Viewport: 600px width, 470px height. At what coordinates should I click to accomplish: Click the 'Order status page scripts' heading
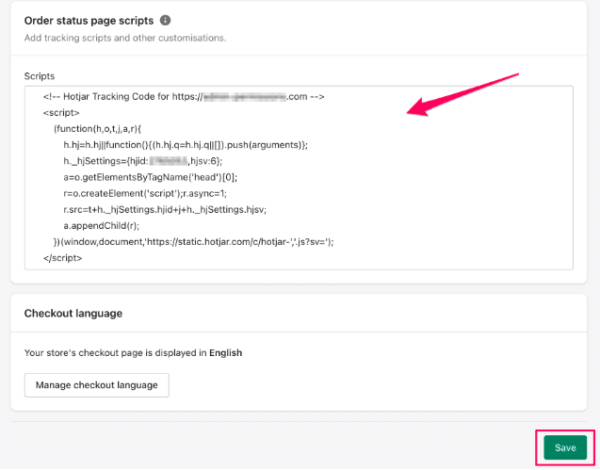(x=89, y=21)
